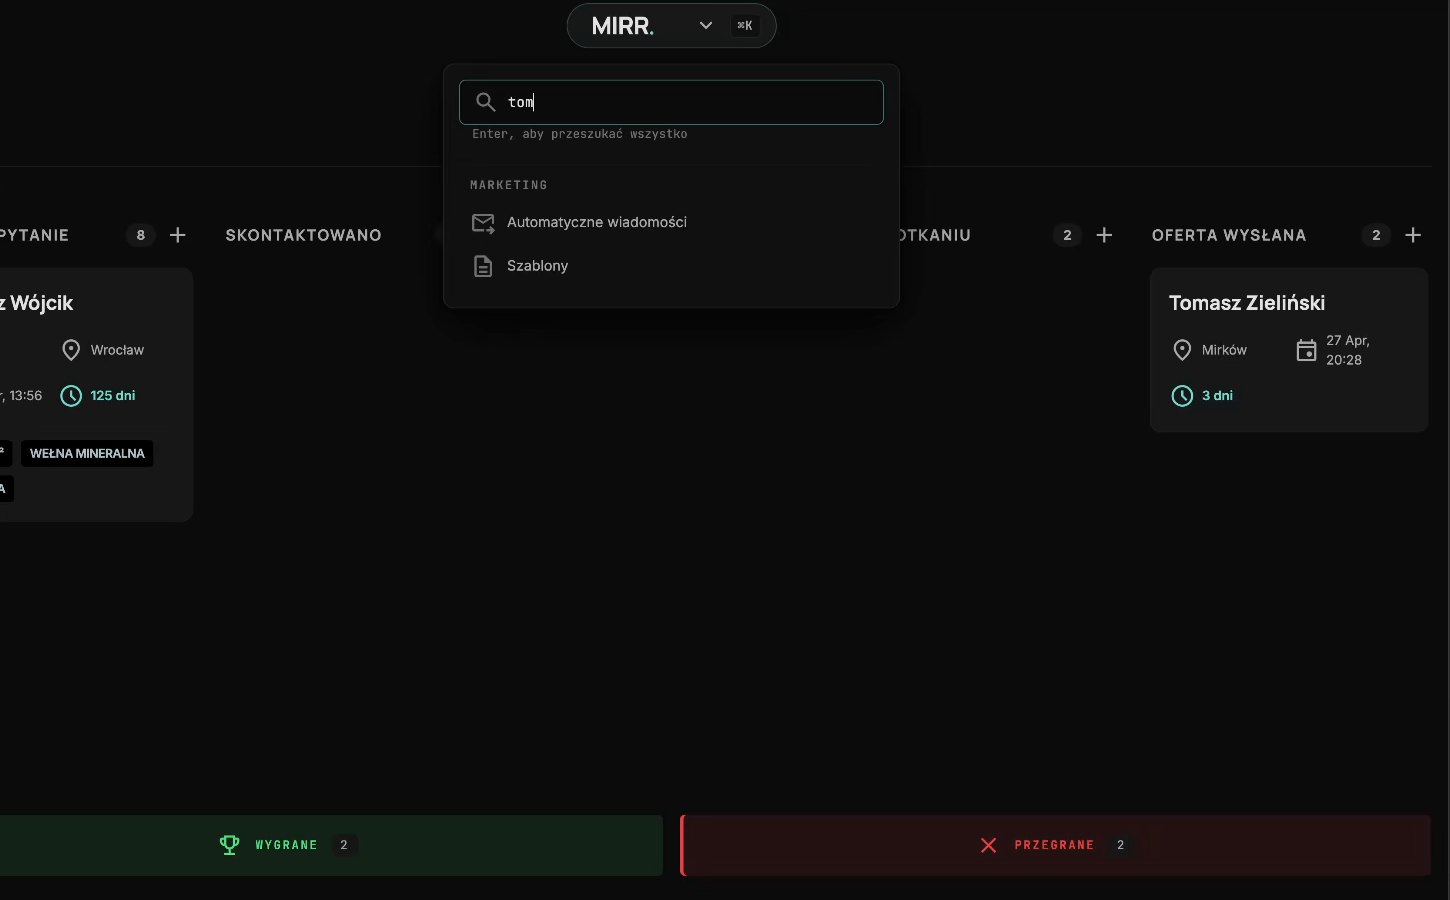Screen dimensions: 1450x900
Task: Click calendar icon on Tomasz Zieliński card
Action: pos(1306,350)
